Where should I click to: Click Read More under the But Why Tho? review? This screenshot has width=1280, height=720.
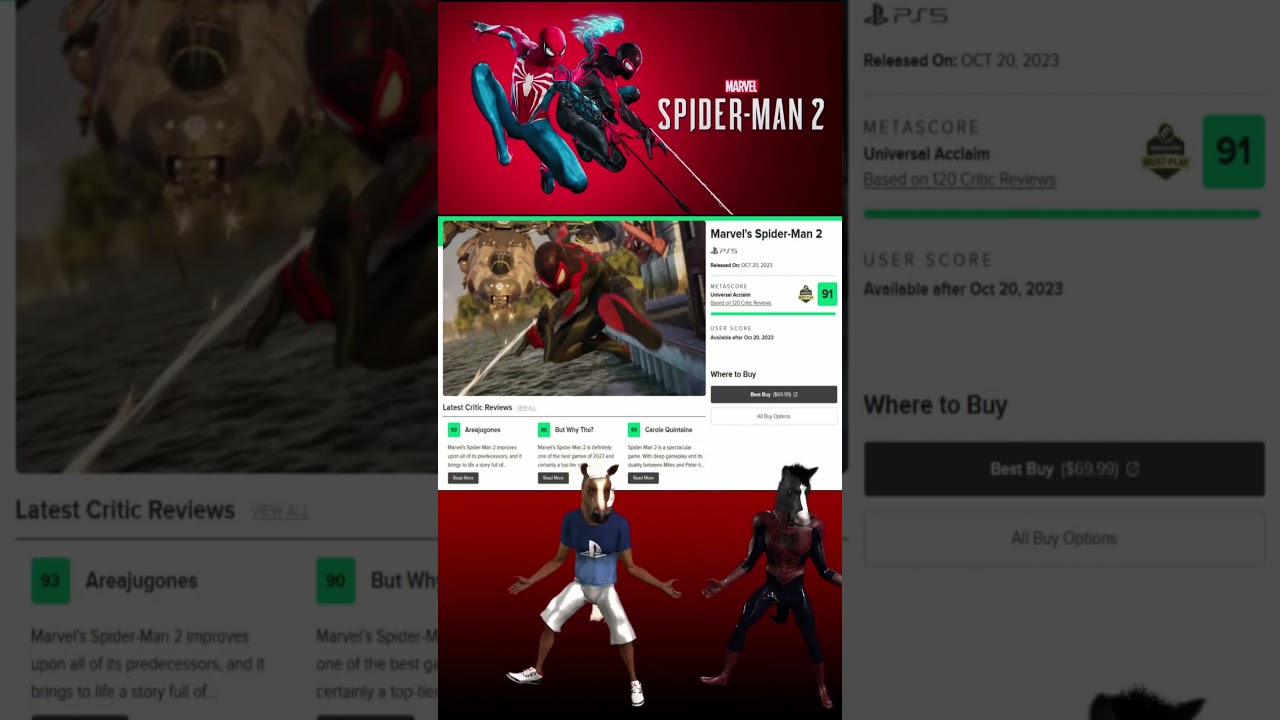point(553,478)
